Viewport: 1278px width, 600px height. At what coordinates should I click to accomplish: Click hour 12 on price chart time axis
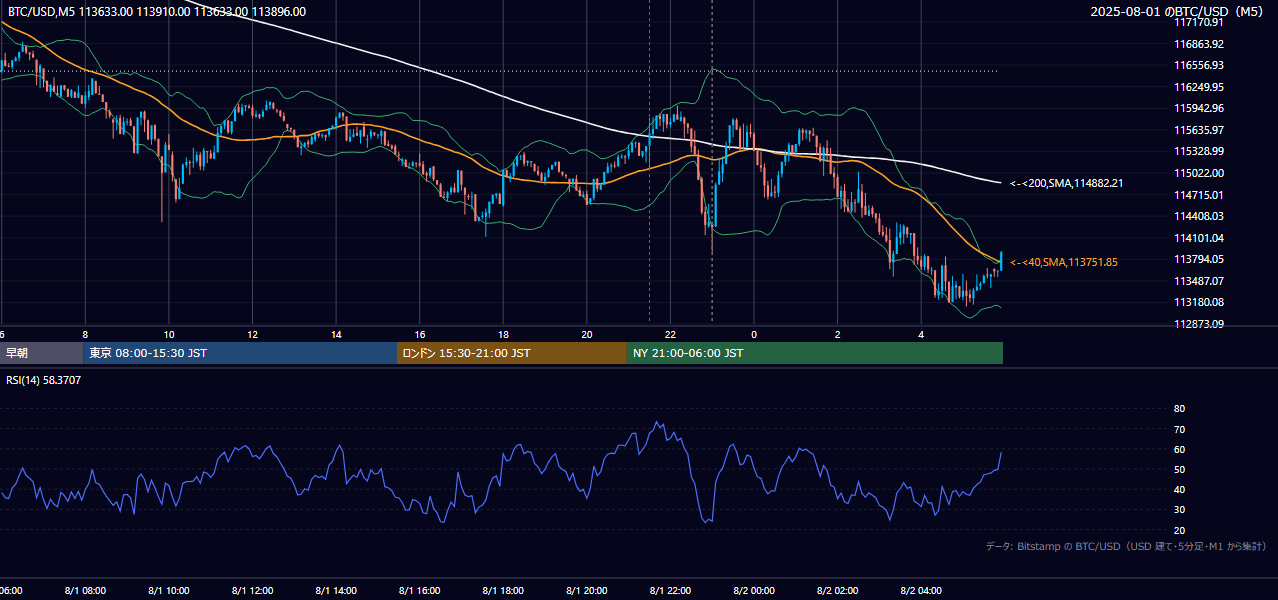point(252,334)
